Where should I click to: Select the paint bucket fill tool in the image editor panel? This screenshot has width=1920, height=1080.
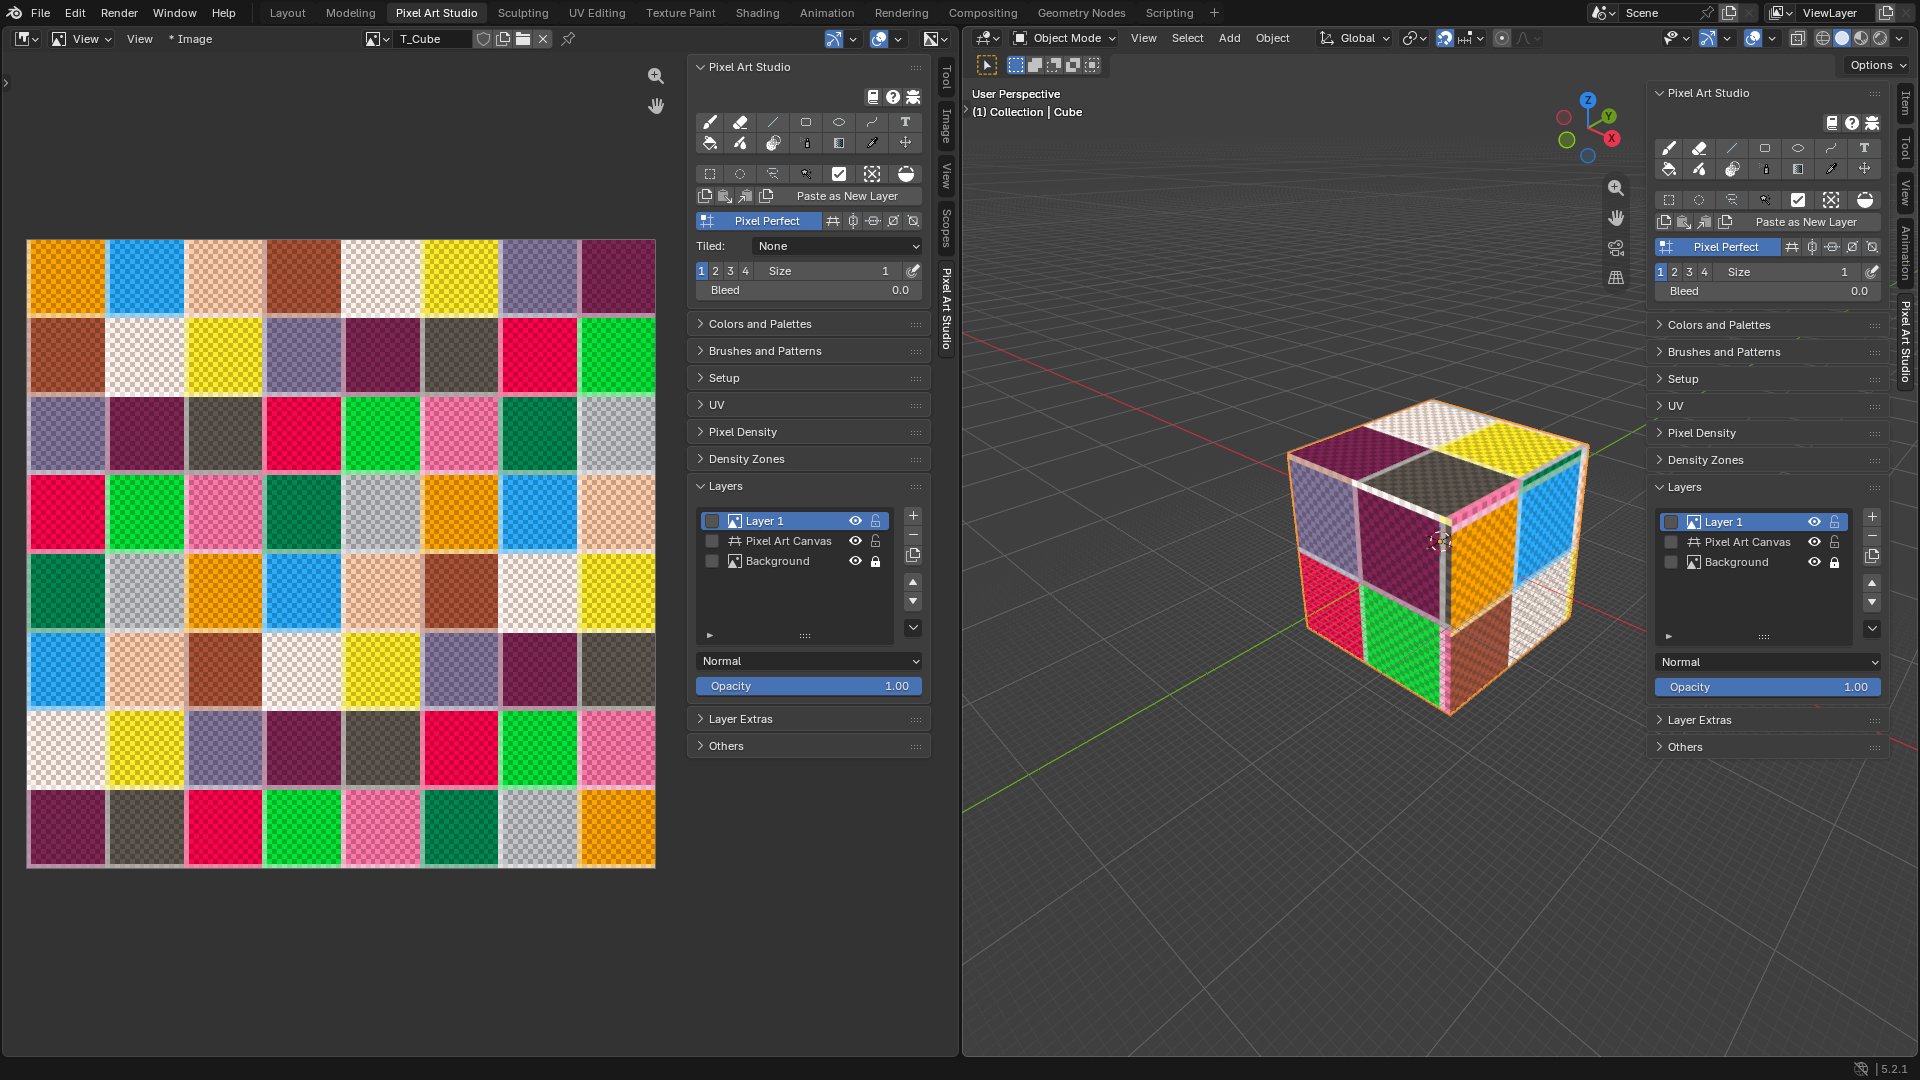(710, 143)
